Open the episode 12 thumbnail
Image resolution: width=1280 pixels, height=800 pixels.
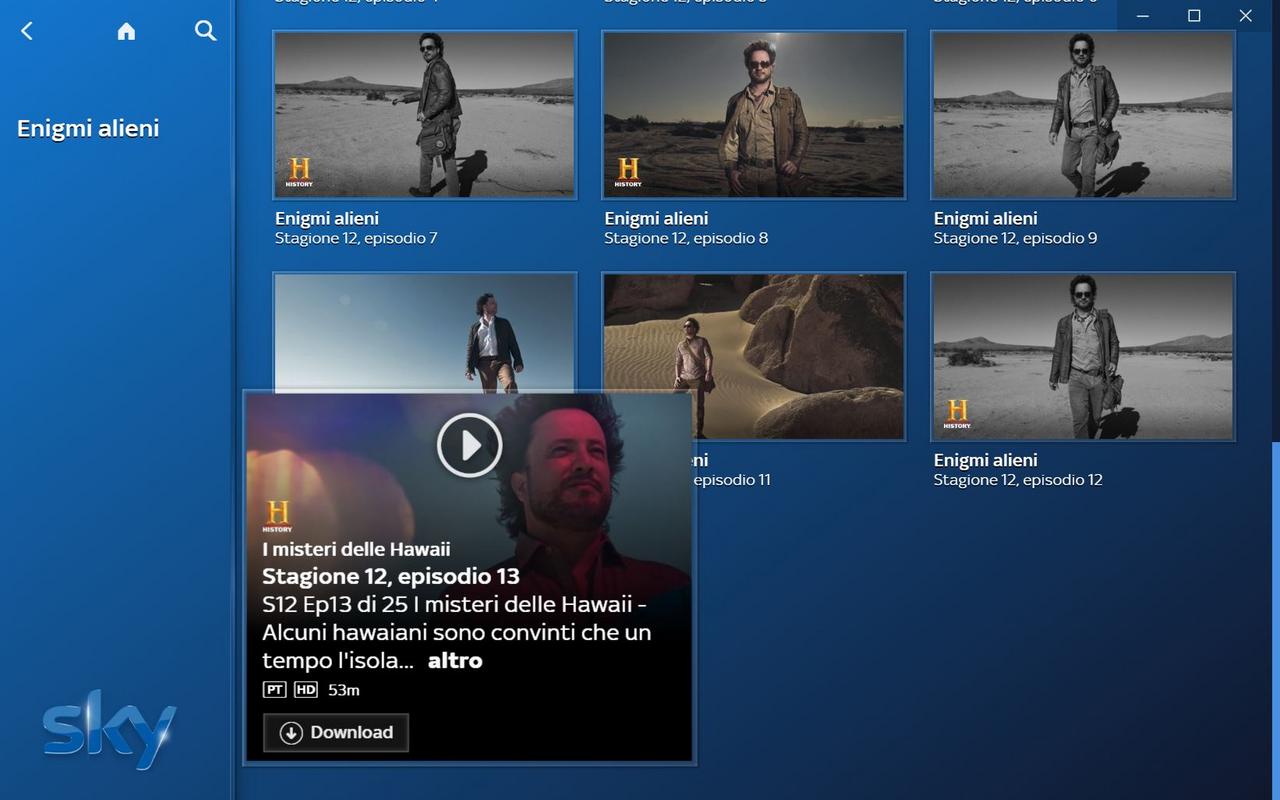point(1083,356)
